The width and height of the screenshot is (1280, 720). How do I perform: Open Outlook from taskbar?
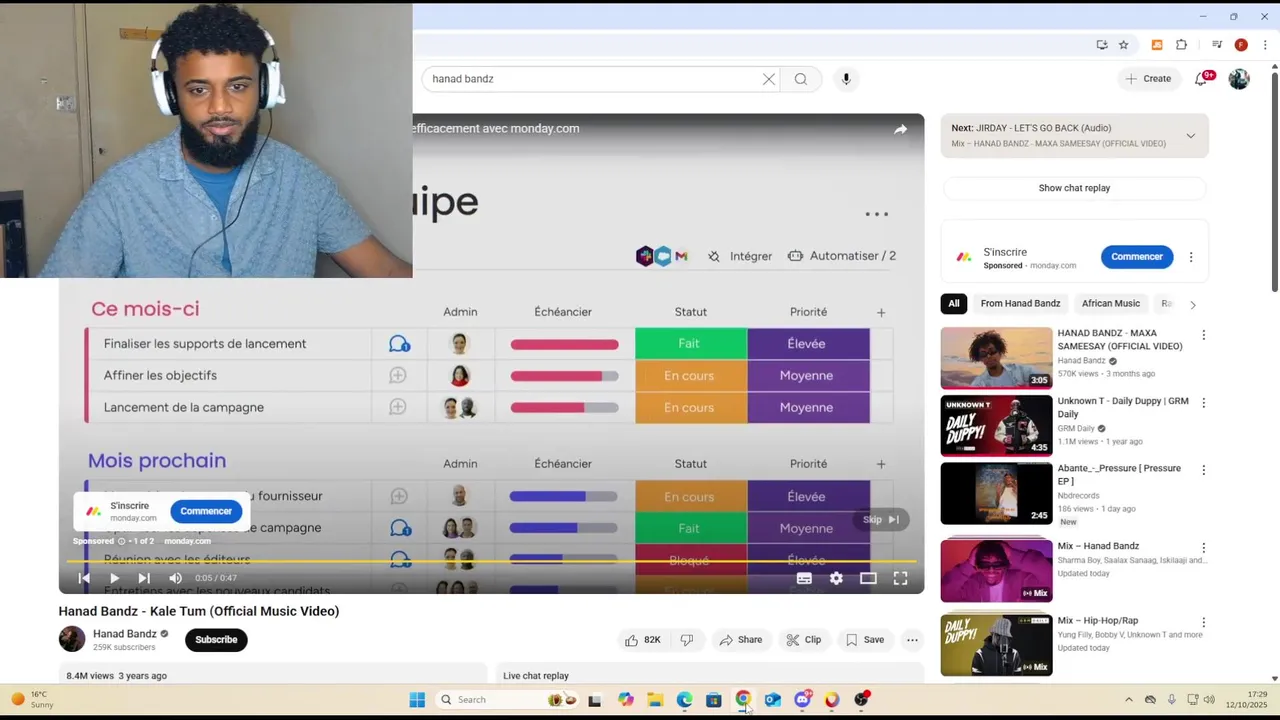(773, 700)
